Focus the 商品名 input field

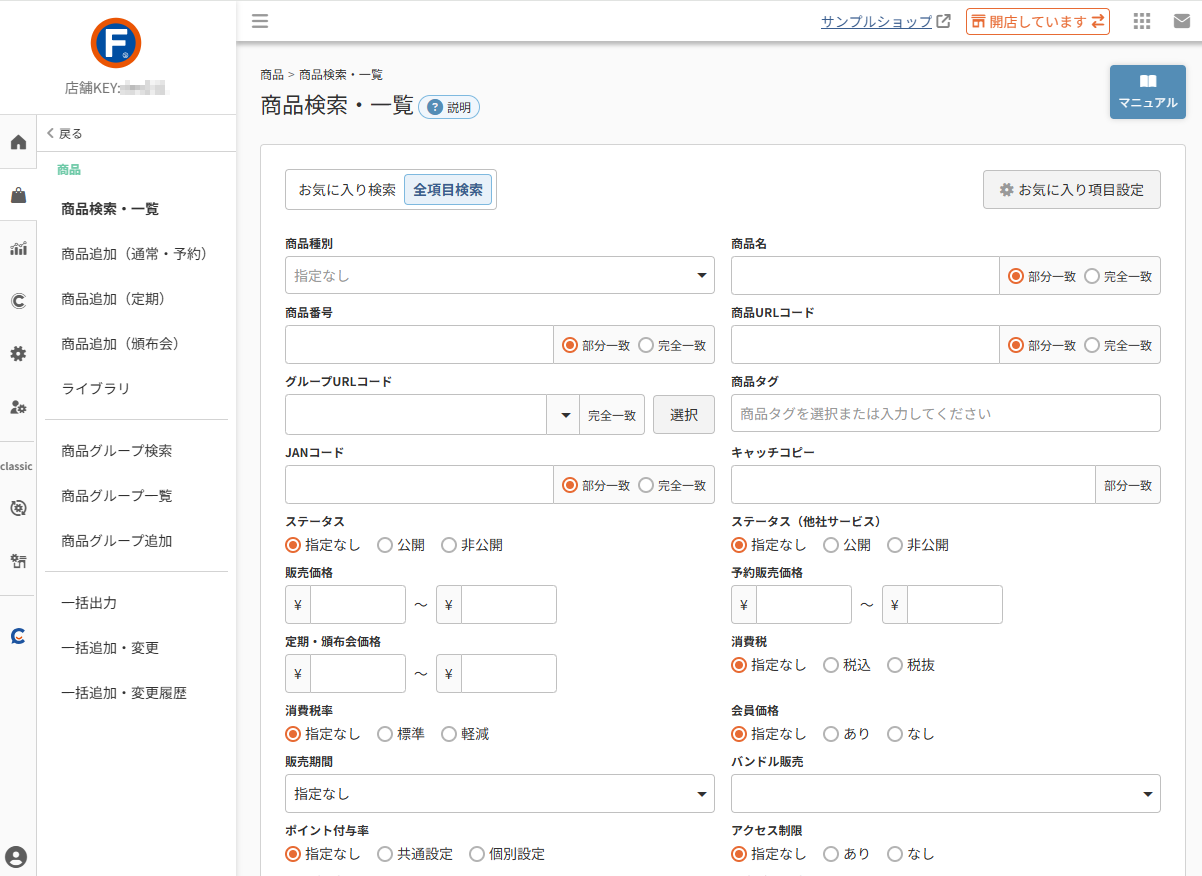pos(865,275)
